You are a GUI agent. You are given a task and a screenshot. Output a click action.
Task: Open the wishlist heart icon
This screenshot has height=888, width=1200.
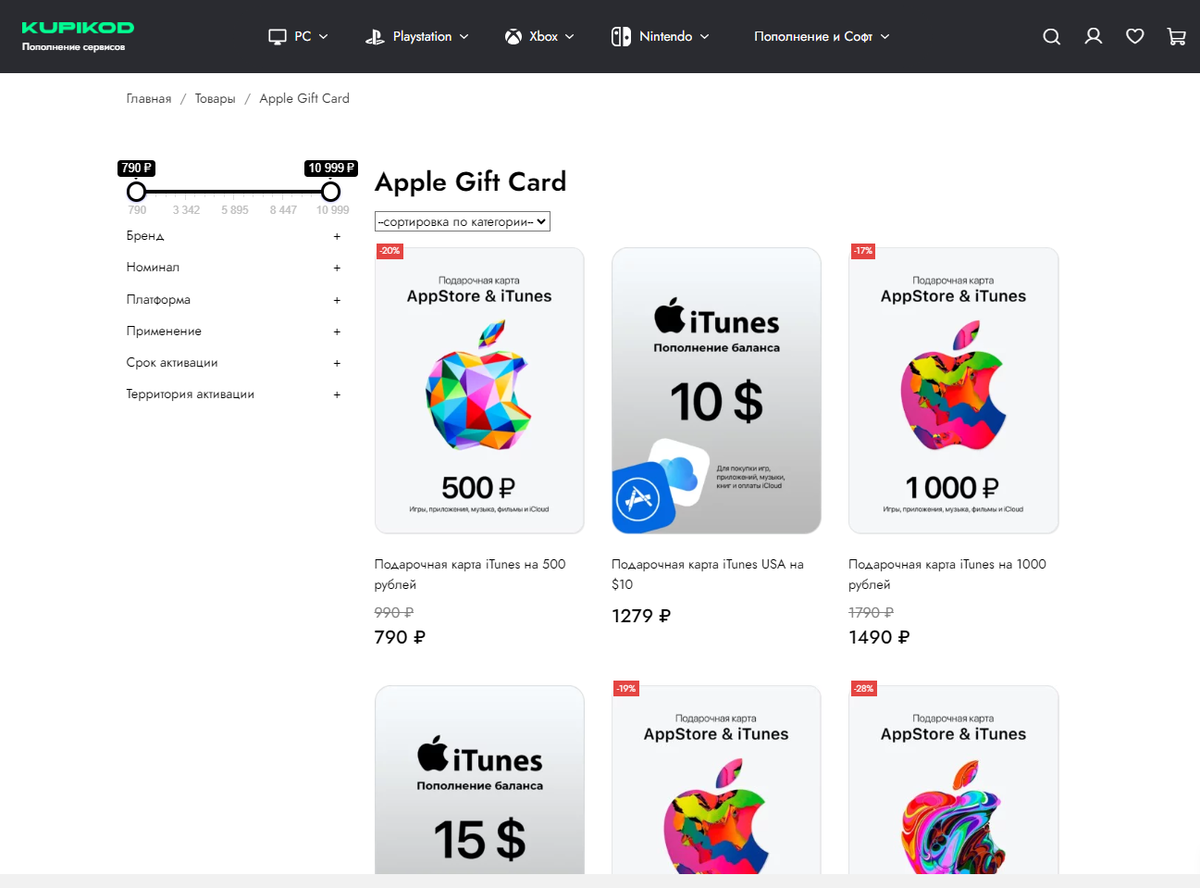[x=1135, y=37]
